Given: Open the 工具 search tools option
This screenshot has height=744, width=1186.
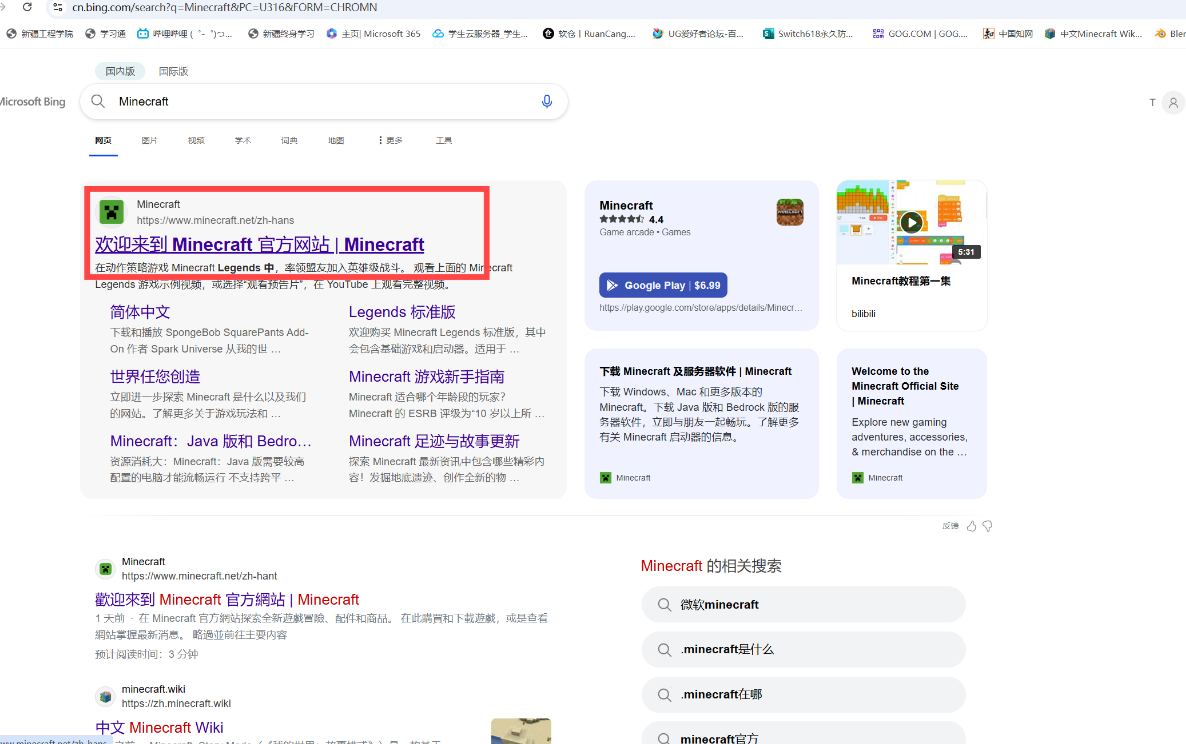Looking at the screenshot, I should click(x=444, y=141).
